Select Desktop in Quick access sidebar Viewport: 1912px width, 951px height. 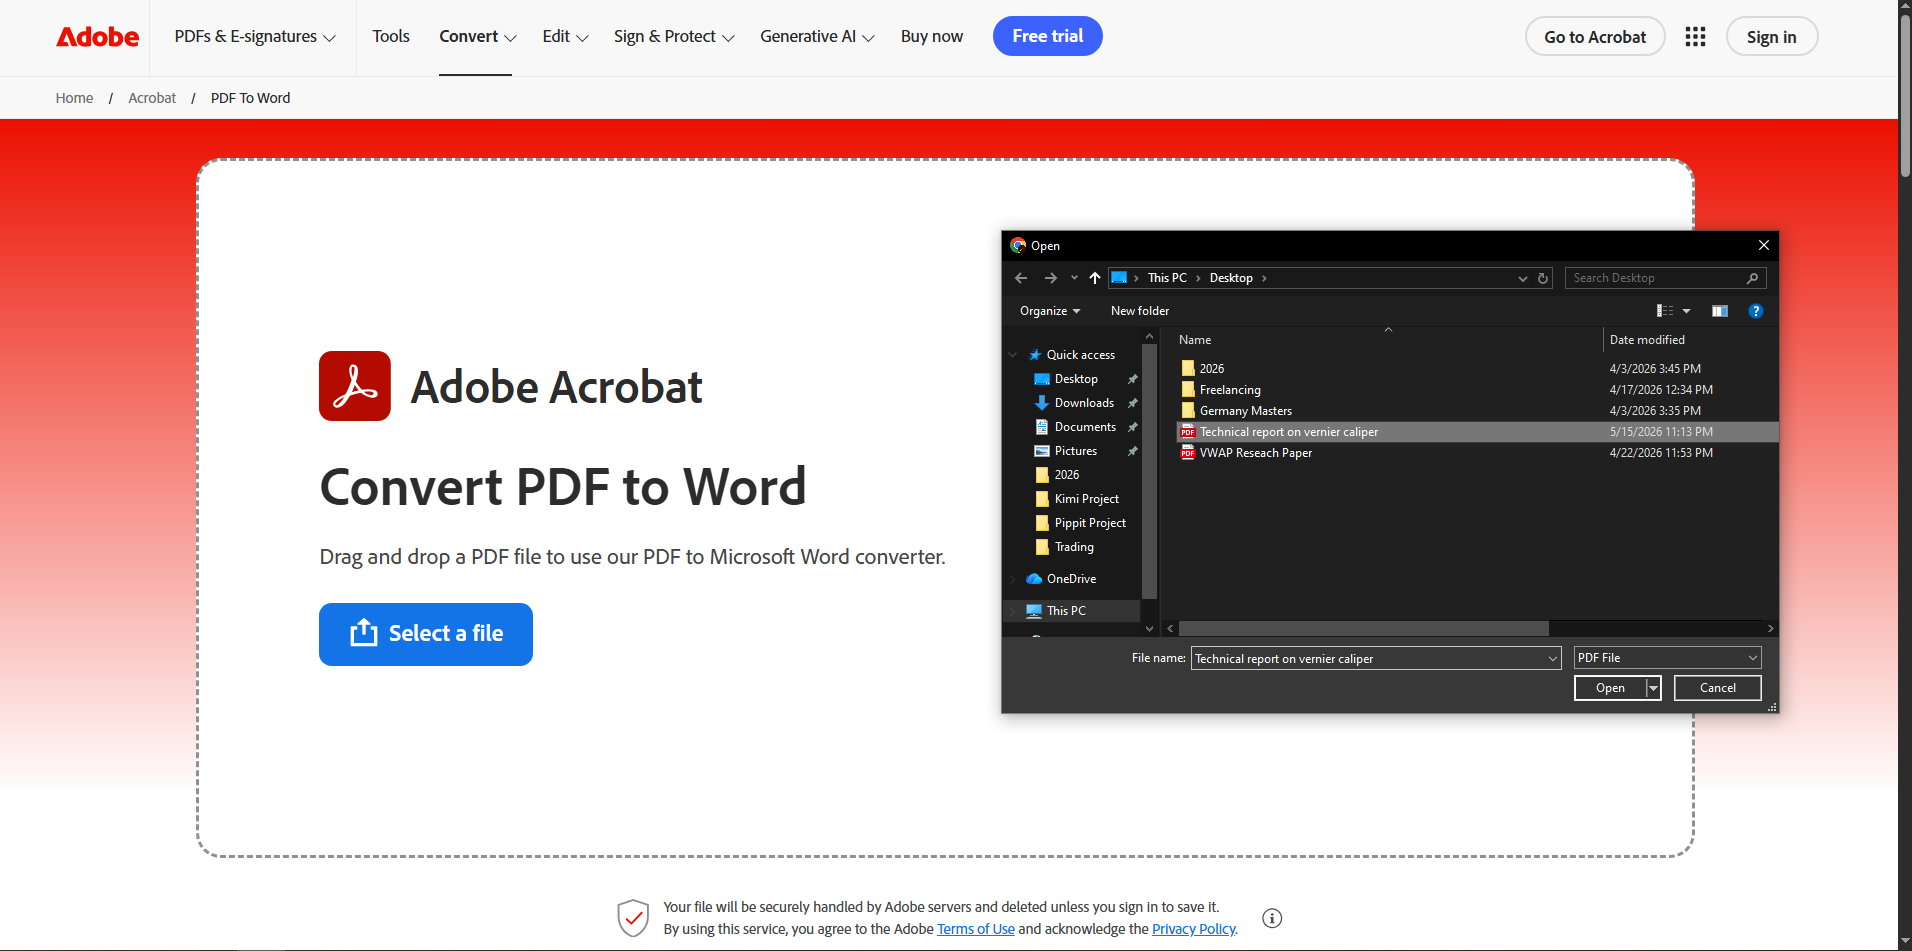click(x=1076, y=379)
